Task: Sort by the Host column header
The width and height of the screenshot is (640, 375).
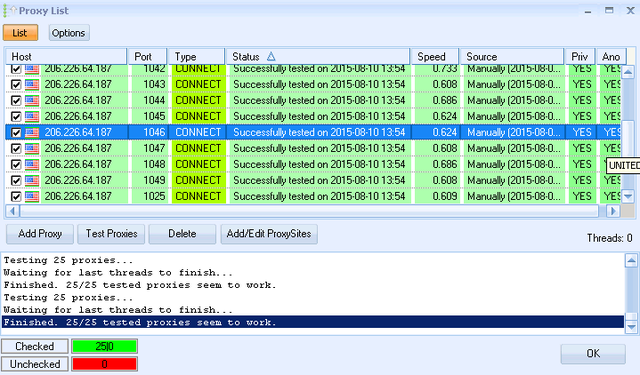Action: coord(65,57)
